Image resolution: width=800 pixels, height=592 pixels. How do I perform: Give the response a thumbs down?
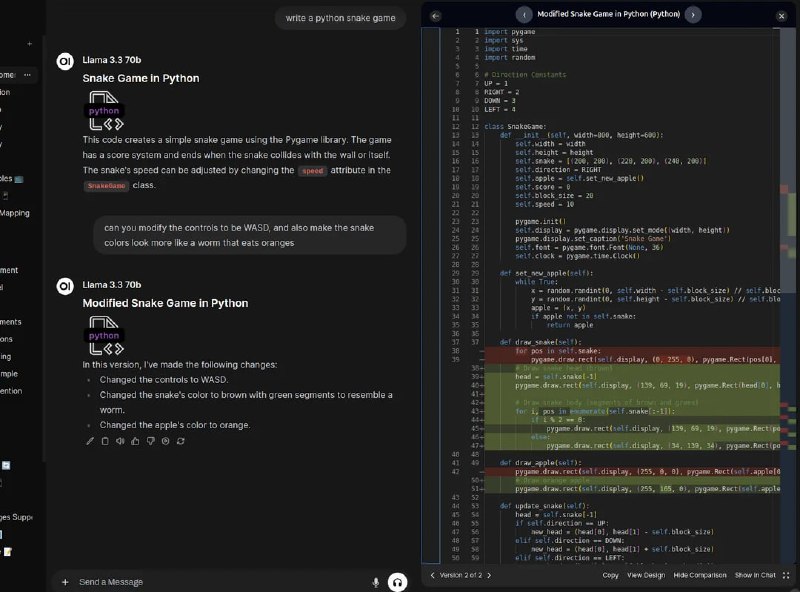click(151, 441)
